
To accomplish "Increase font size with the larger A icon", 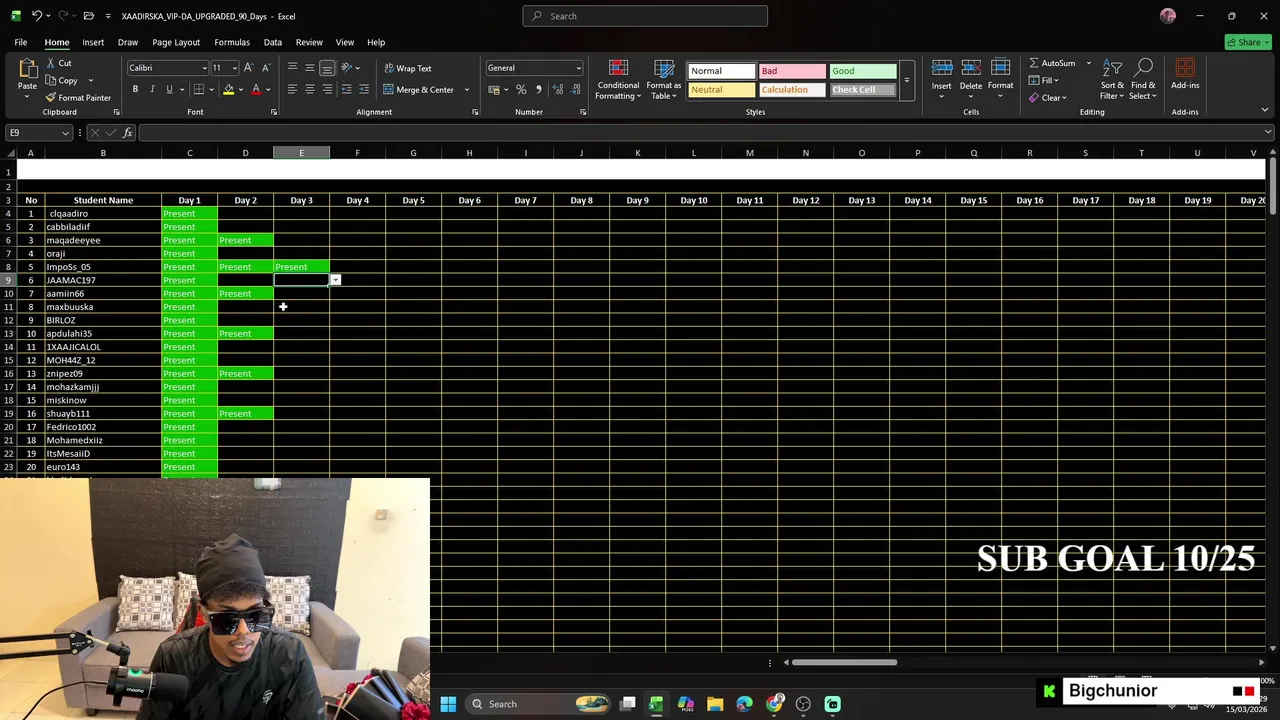I will point(249,68).
